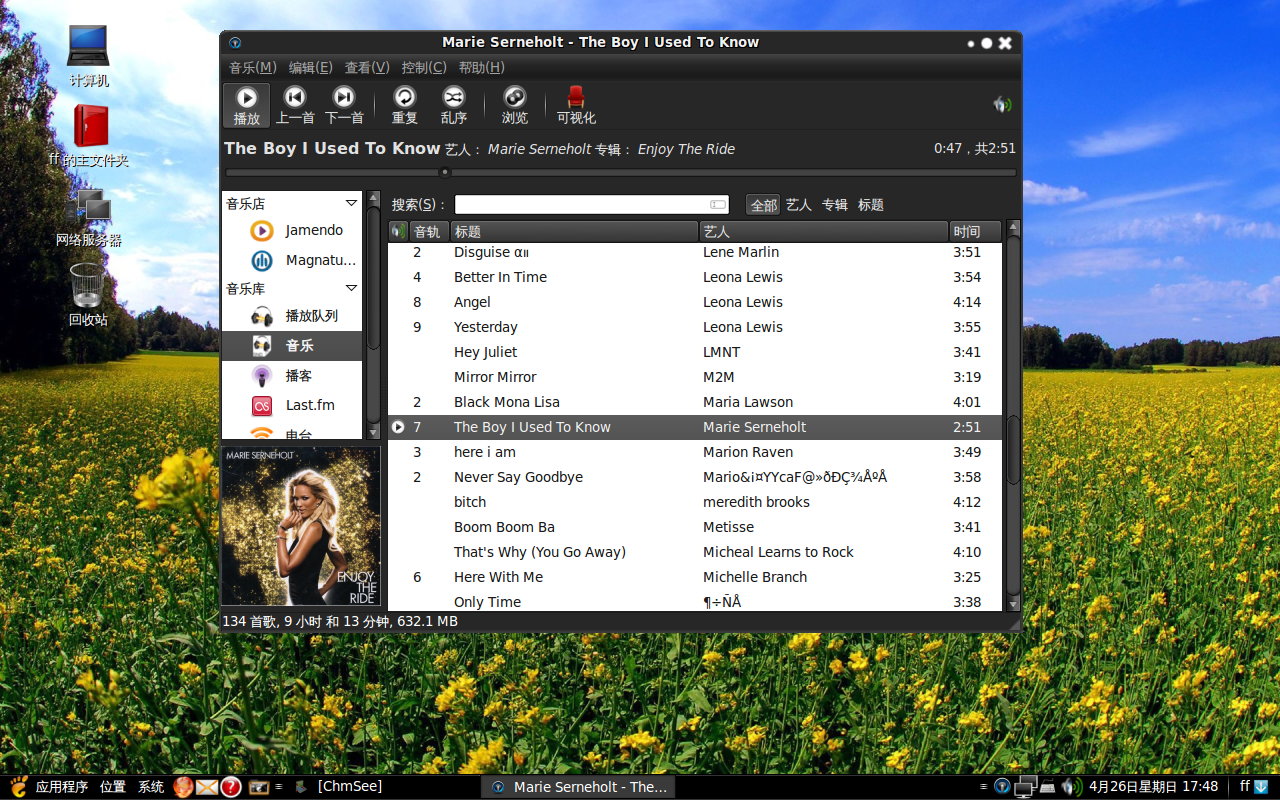Collapse the 音乐店 section arrow
This screenshot has width=1280, height=800.
(x=351, y=203)
